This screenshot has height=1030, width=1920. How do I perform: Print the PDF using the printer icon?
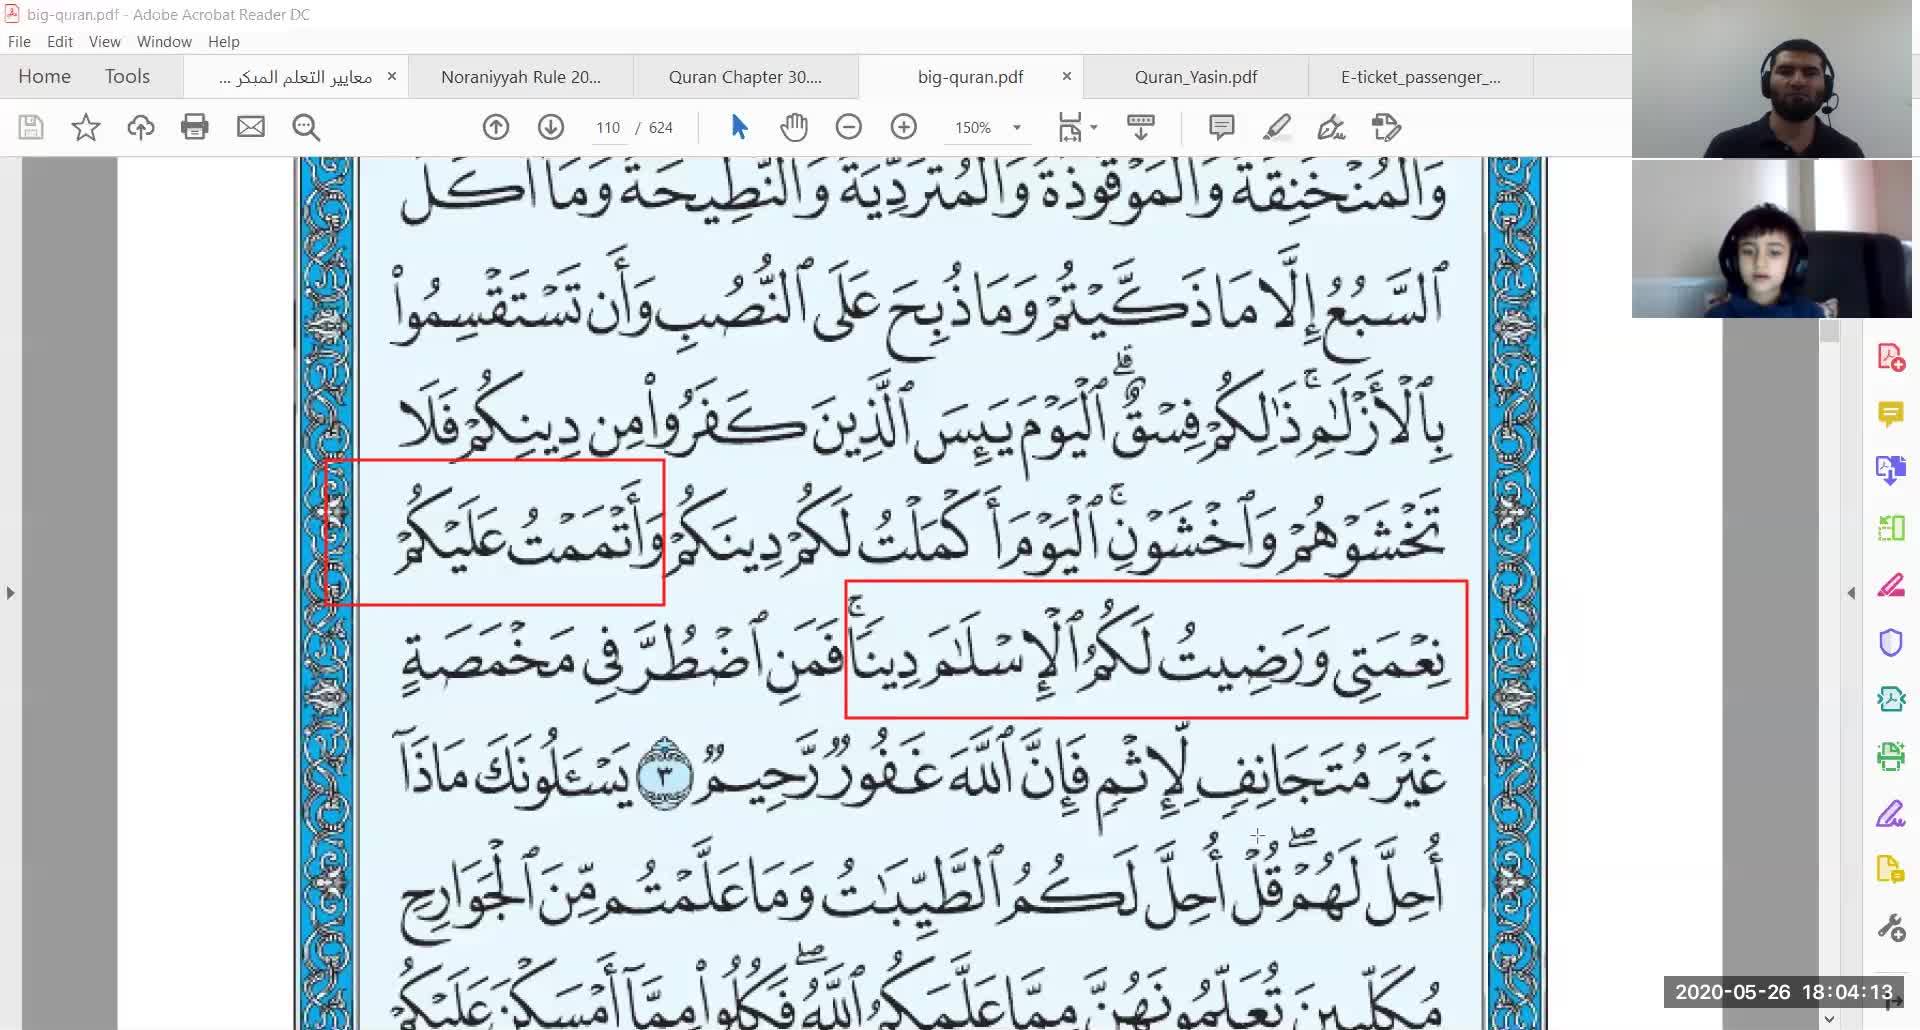coord(195,127)
